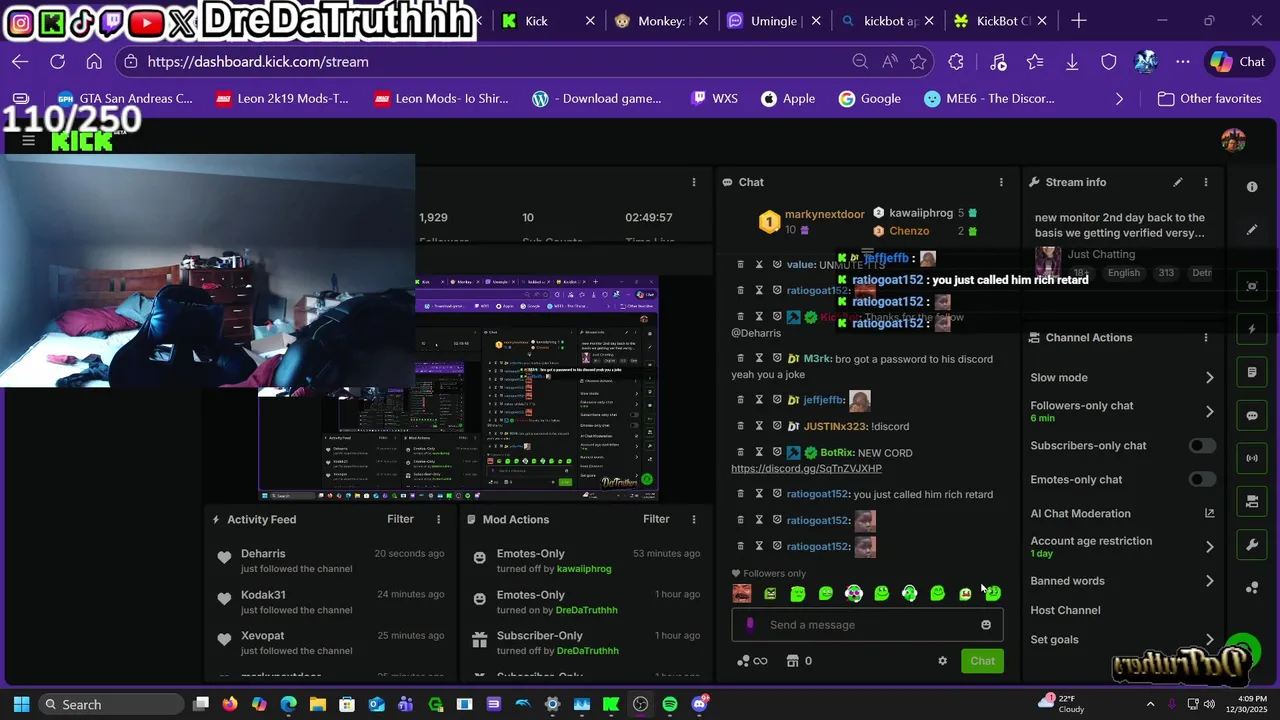
Task: Click the three-dots cluster sidebar icon
Action: [x=1252, y=588]
